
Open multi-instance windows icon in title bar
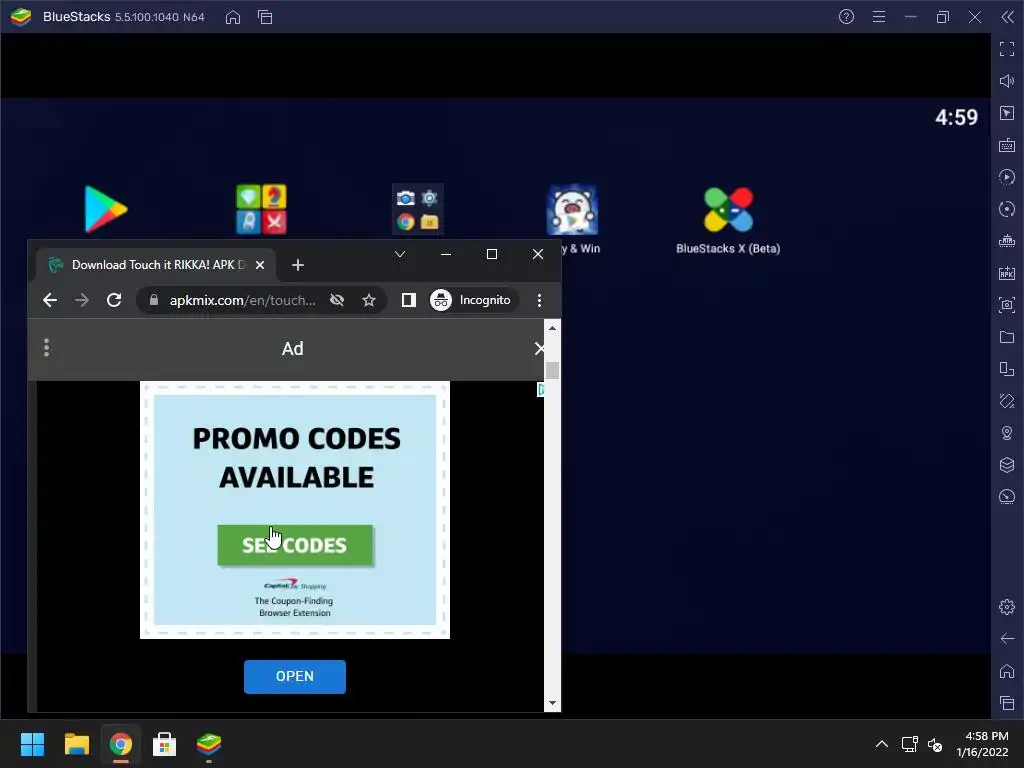pos(265,17)
